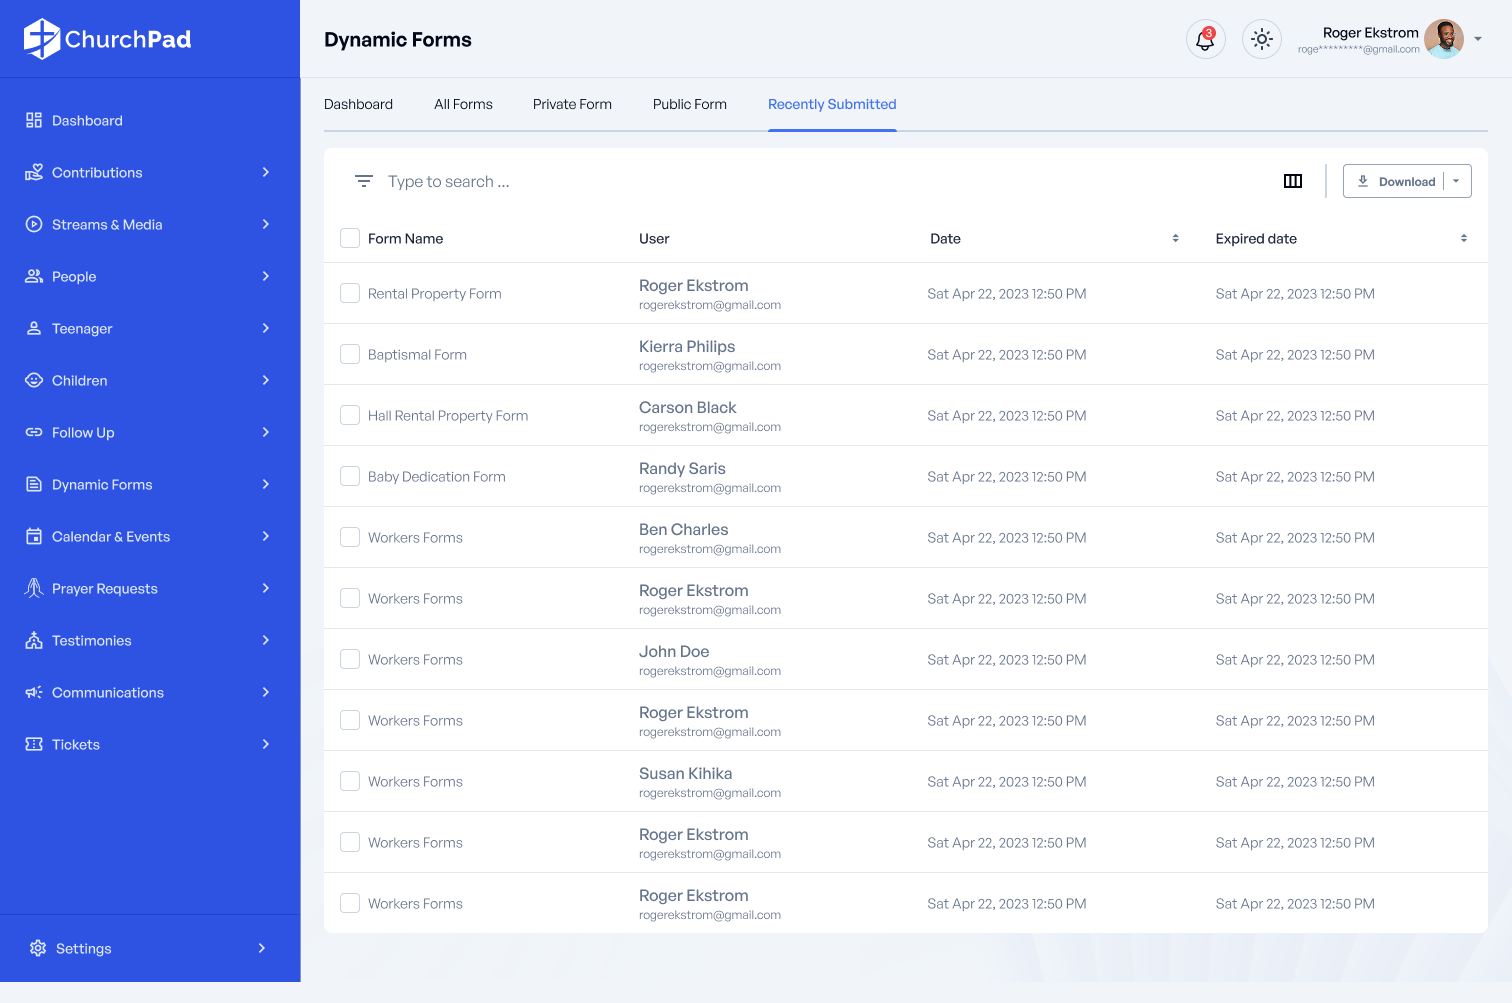
Task: Switch to the Public Form tab
Action: coord(689,104)
